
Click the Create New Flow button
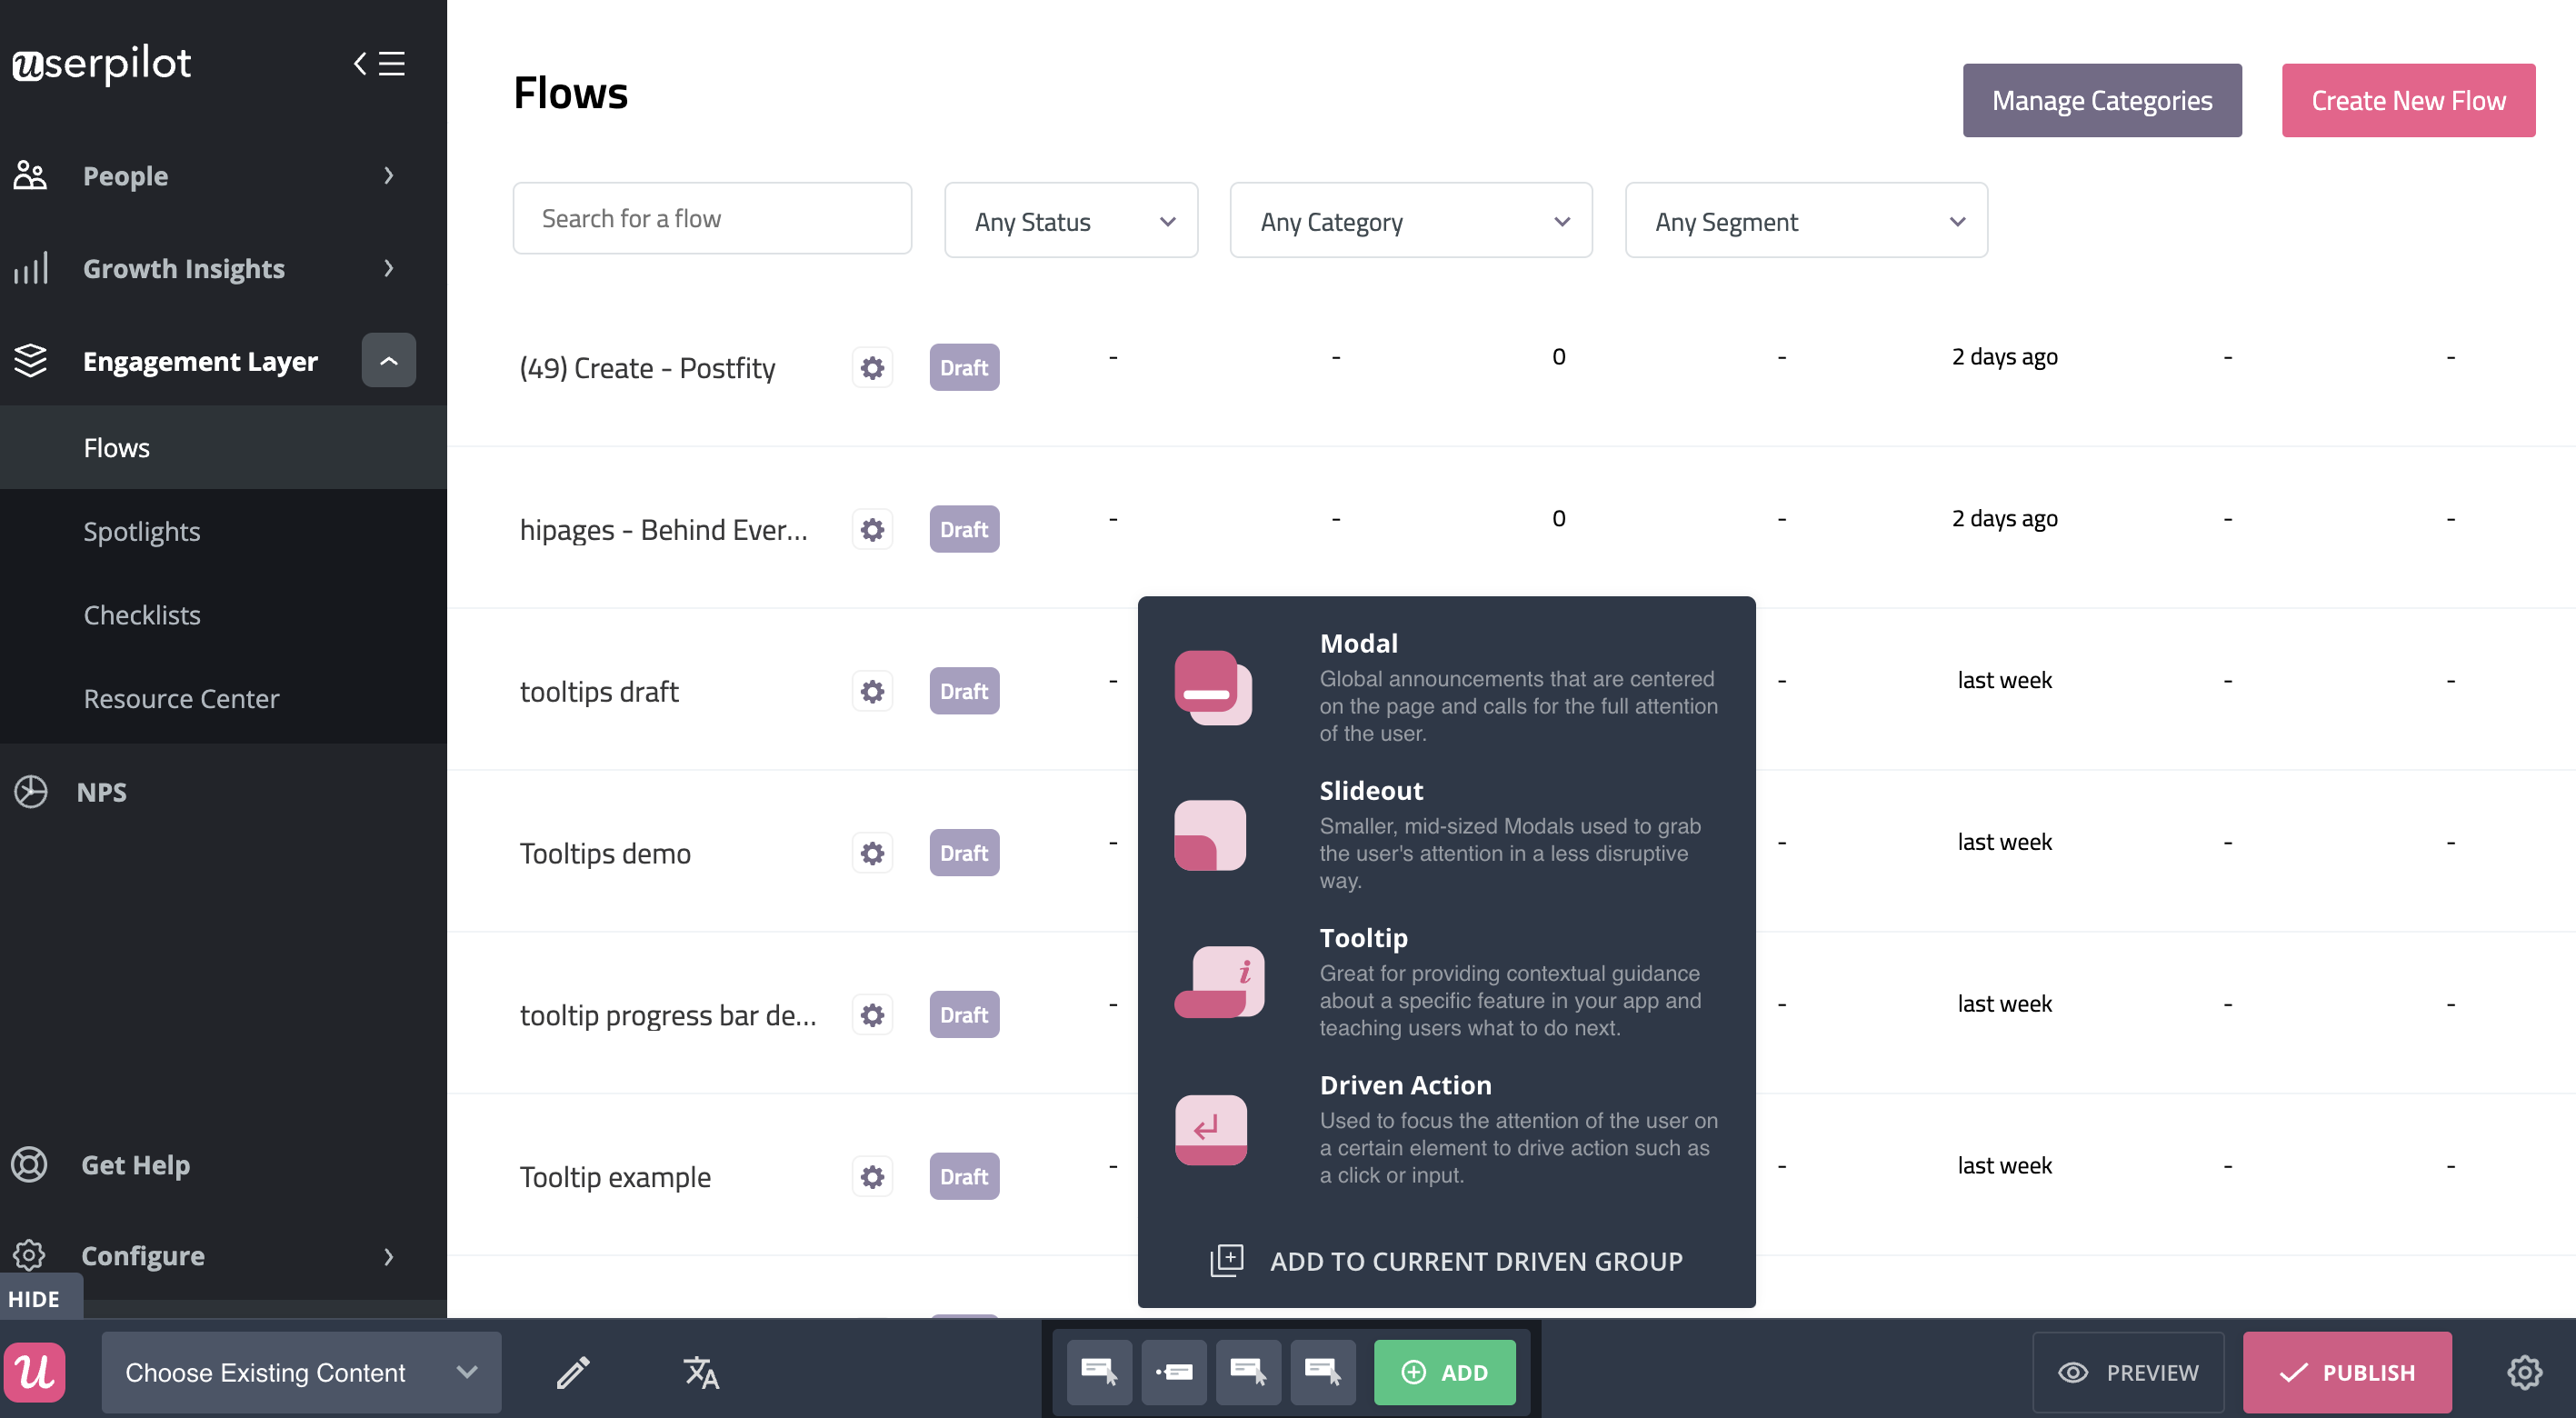click(x=2409, y=100)
